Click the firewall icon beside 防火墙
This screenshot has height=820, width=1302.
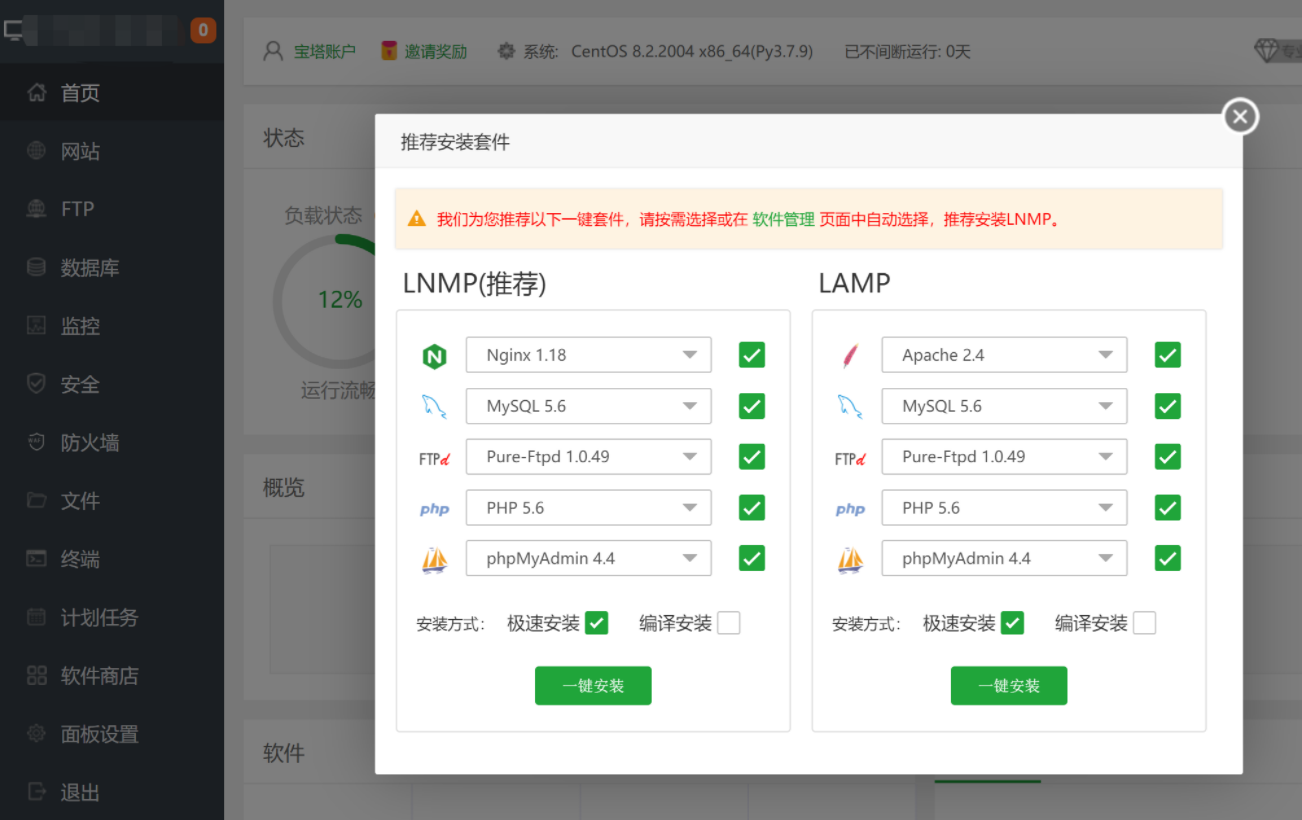(x=37, y=442)
